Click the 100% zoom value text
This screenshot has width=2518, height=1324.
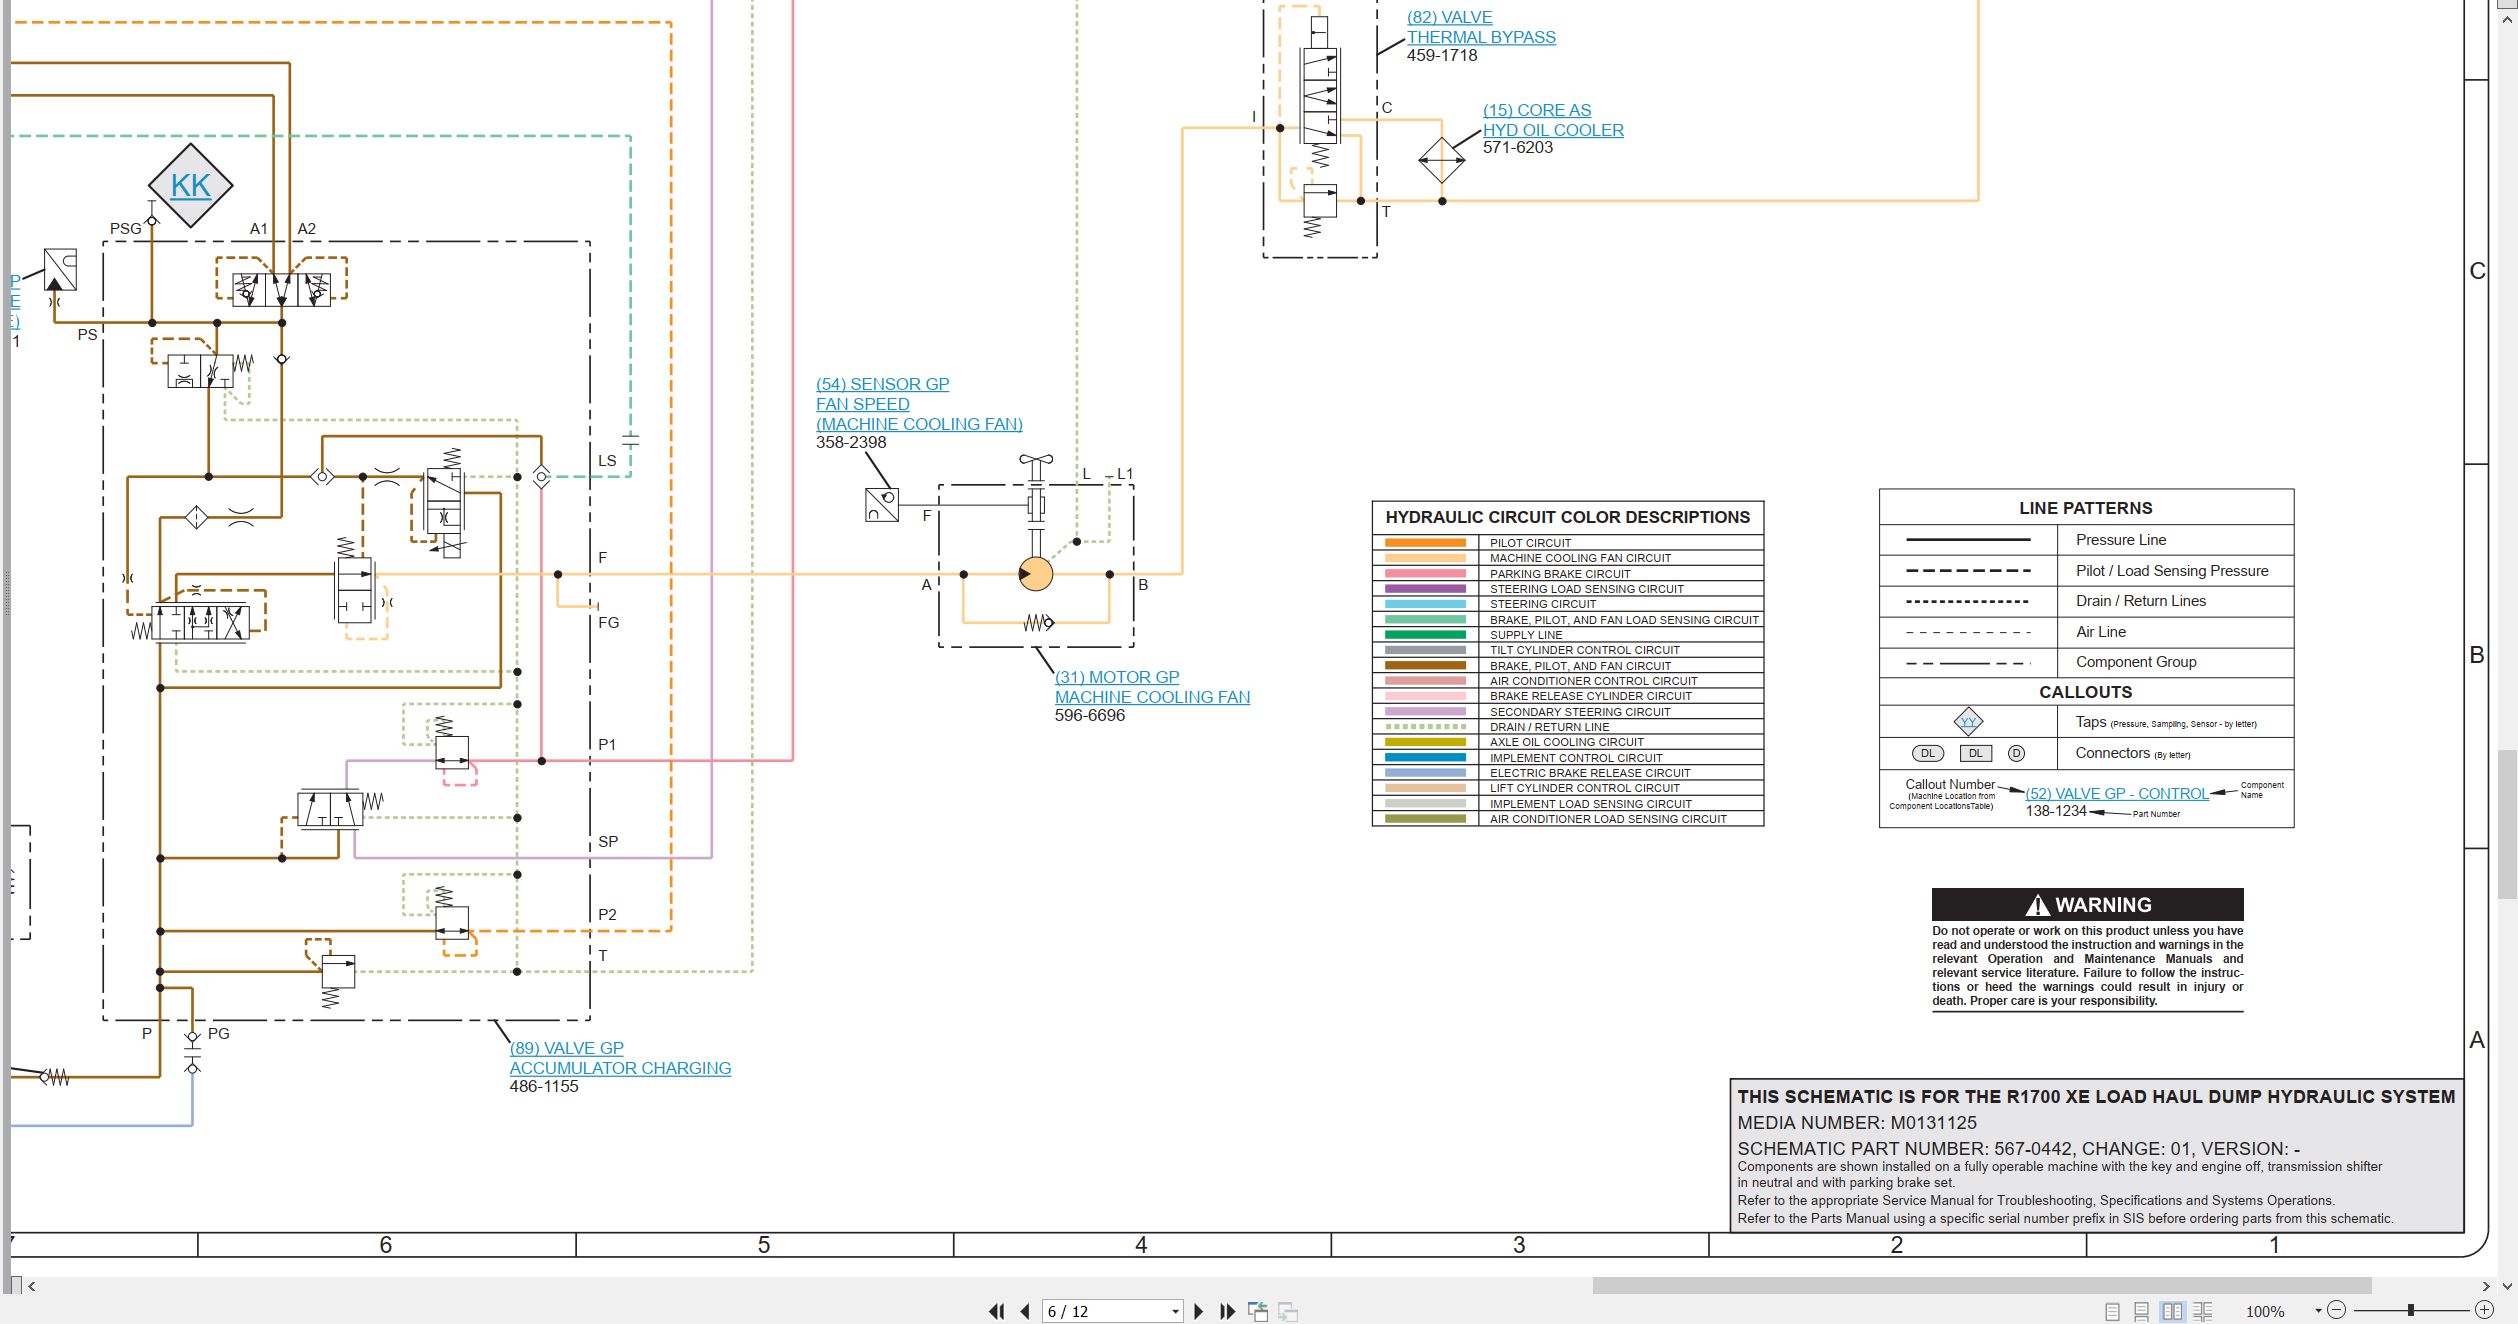point(2265,1311)
